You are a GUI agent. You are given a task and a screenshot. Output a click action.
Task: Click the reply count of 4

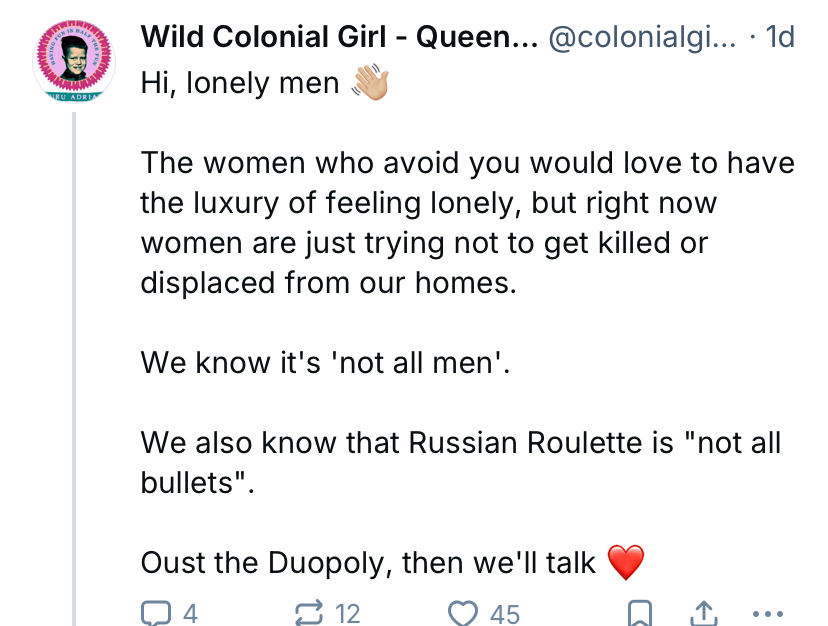190,612
